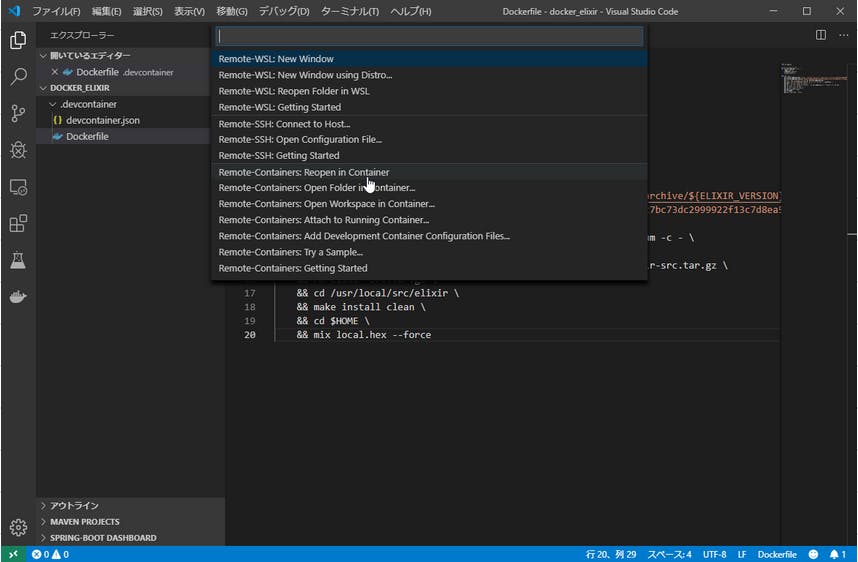Screen dimensions: 858x562
Task: Click the command palette input field
Action: click(430, 36)
